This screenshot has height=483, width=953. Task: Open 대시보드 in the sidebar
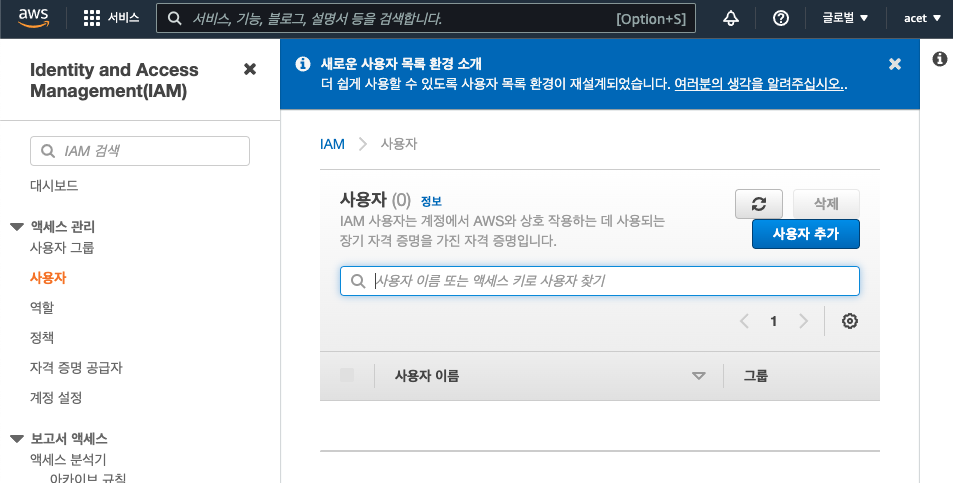click(x=54, y=185)
